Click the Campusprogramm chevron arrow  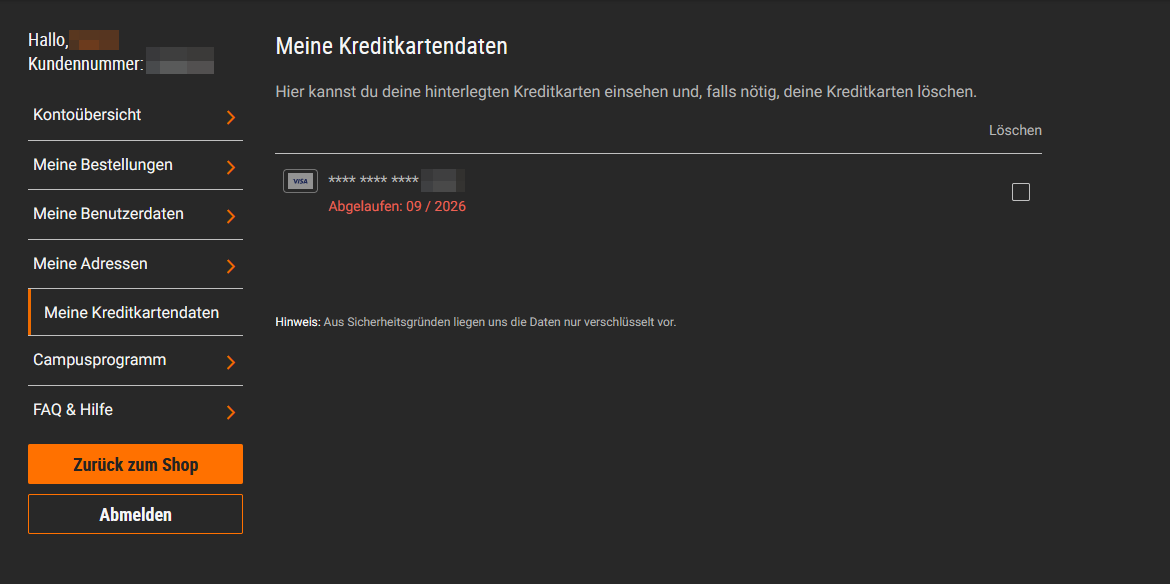click(231, 362)
